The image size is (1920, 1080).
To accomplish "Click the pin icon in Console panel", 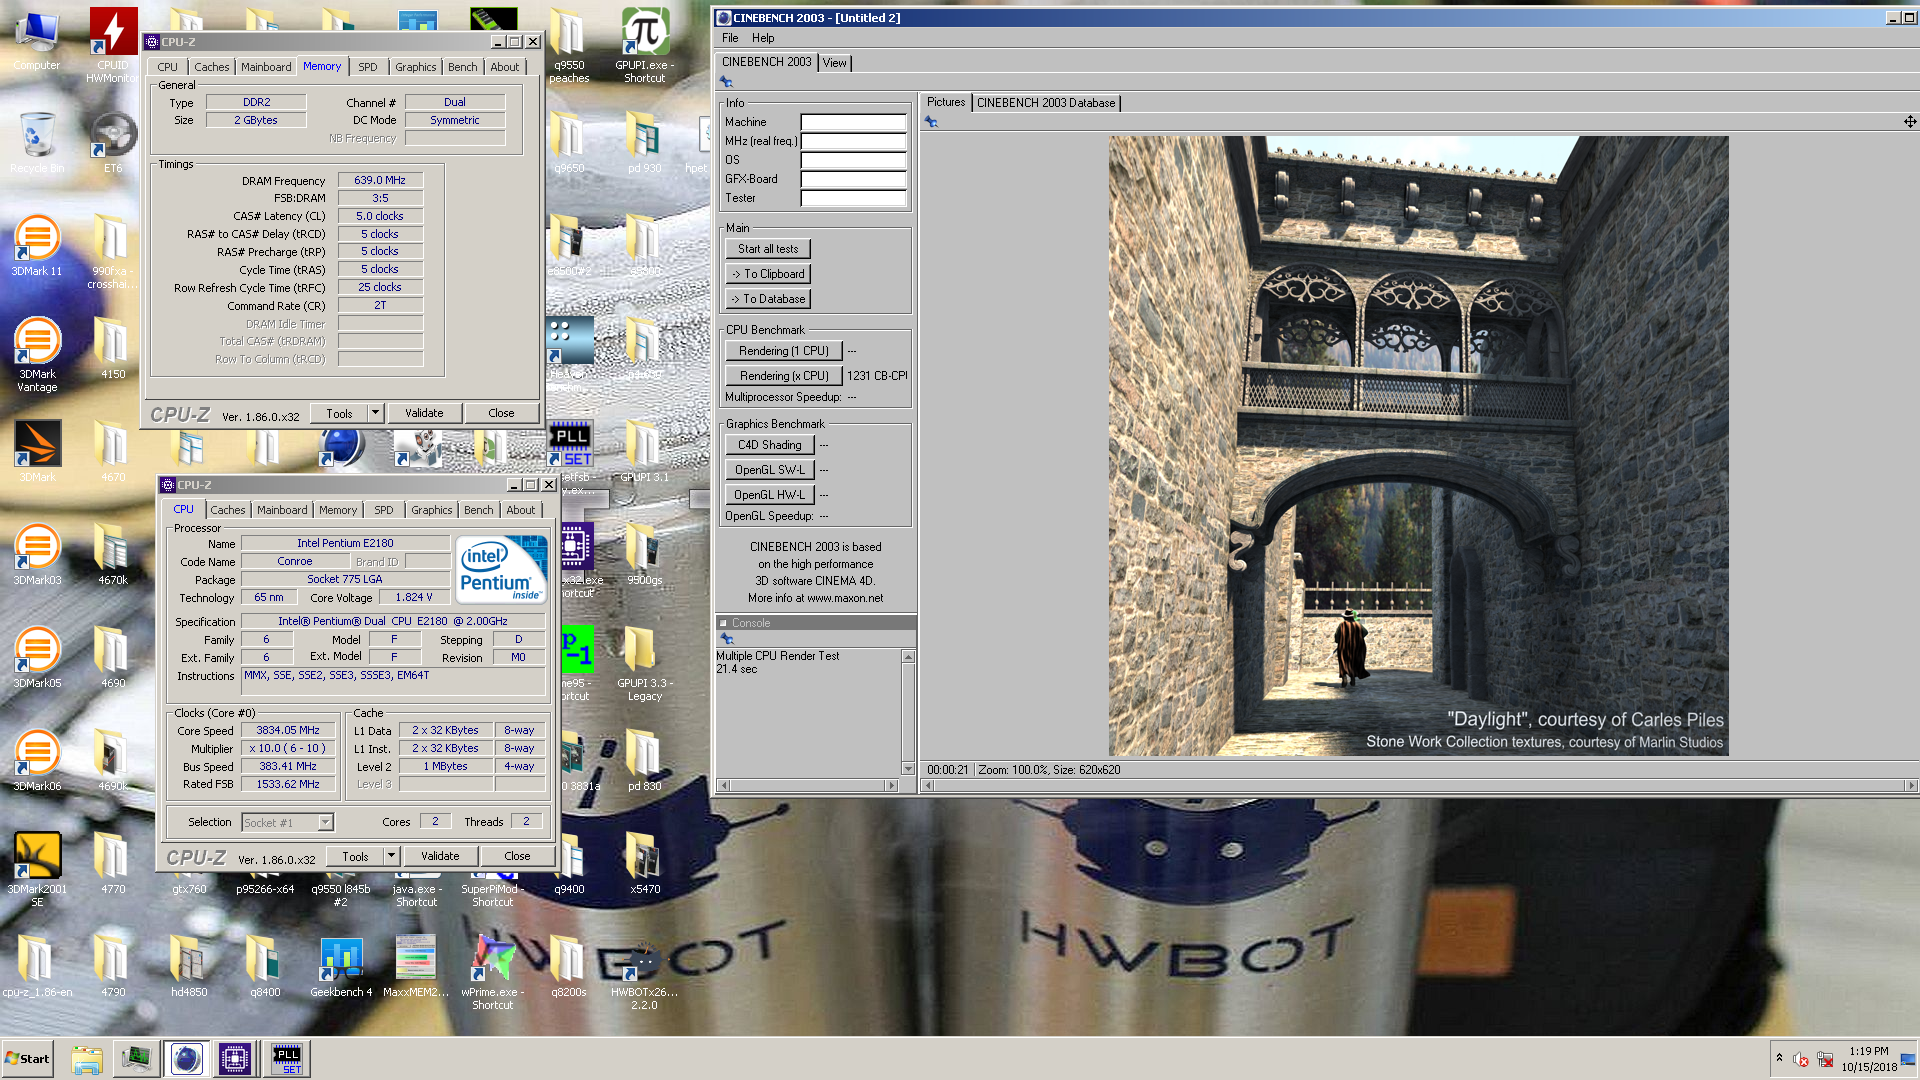I will 727,639.
